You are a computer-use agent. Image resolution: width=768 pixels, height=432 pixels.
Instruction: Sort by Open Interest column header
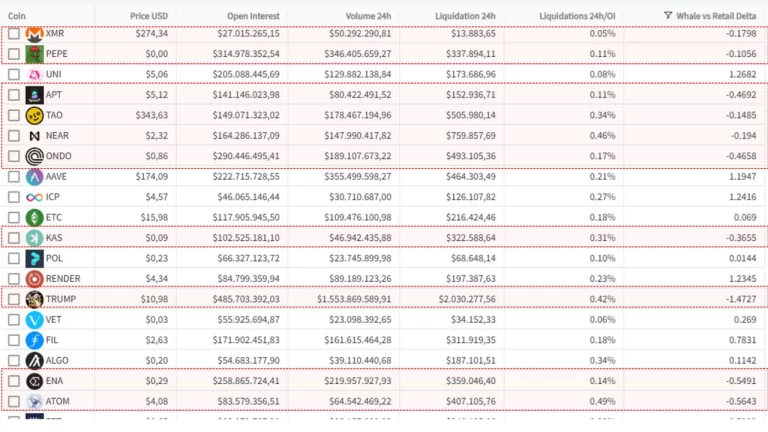(253, 16)
